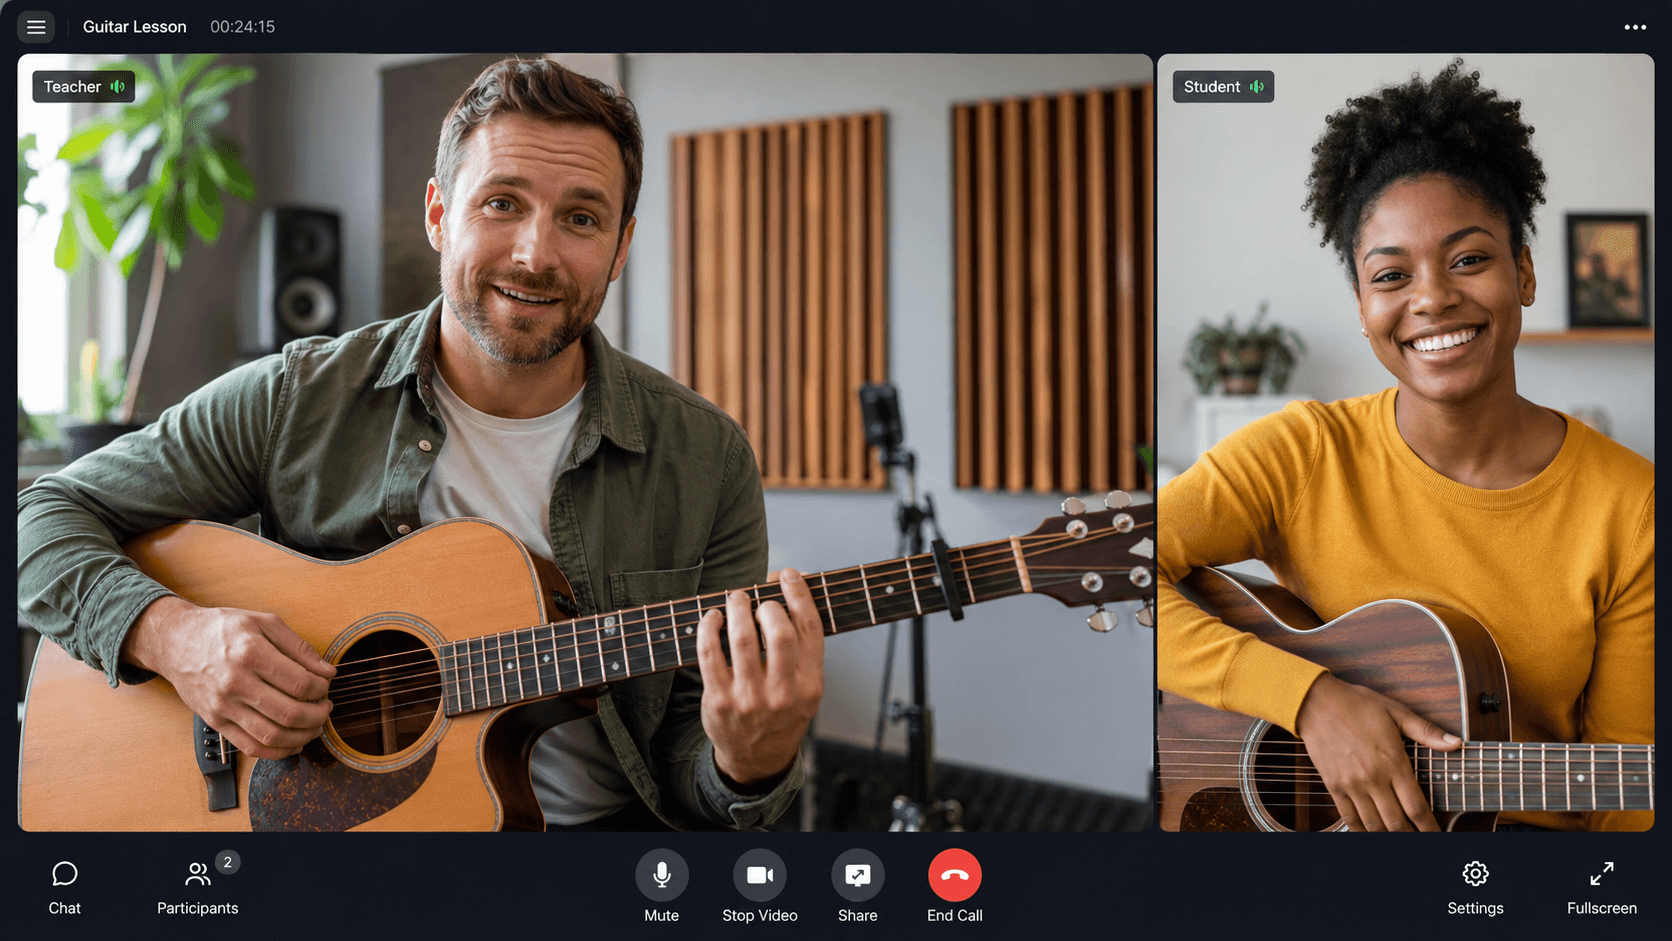Enter Fullscreen mode
This screenshot has height=941, width=1672.
(x=1601, y=887)
